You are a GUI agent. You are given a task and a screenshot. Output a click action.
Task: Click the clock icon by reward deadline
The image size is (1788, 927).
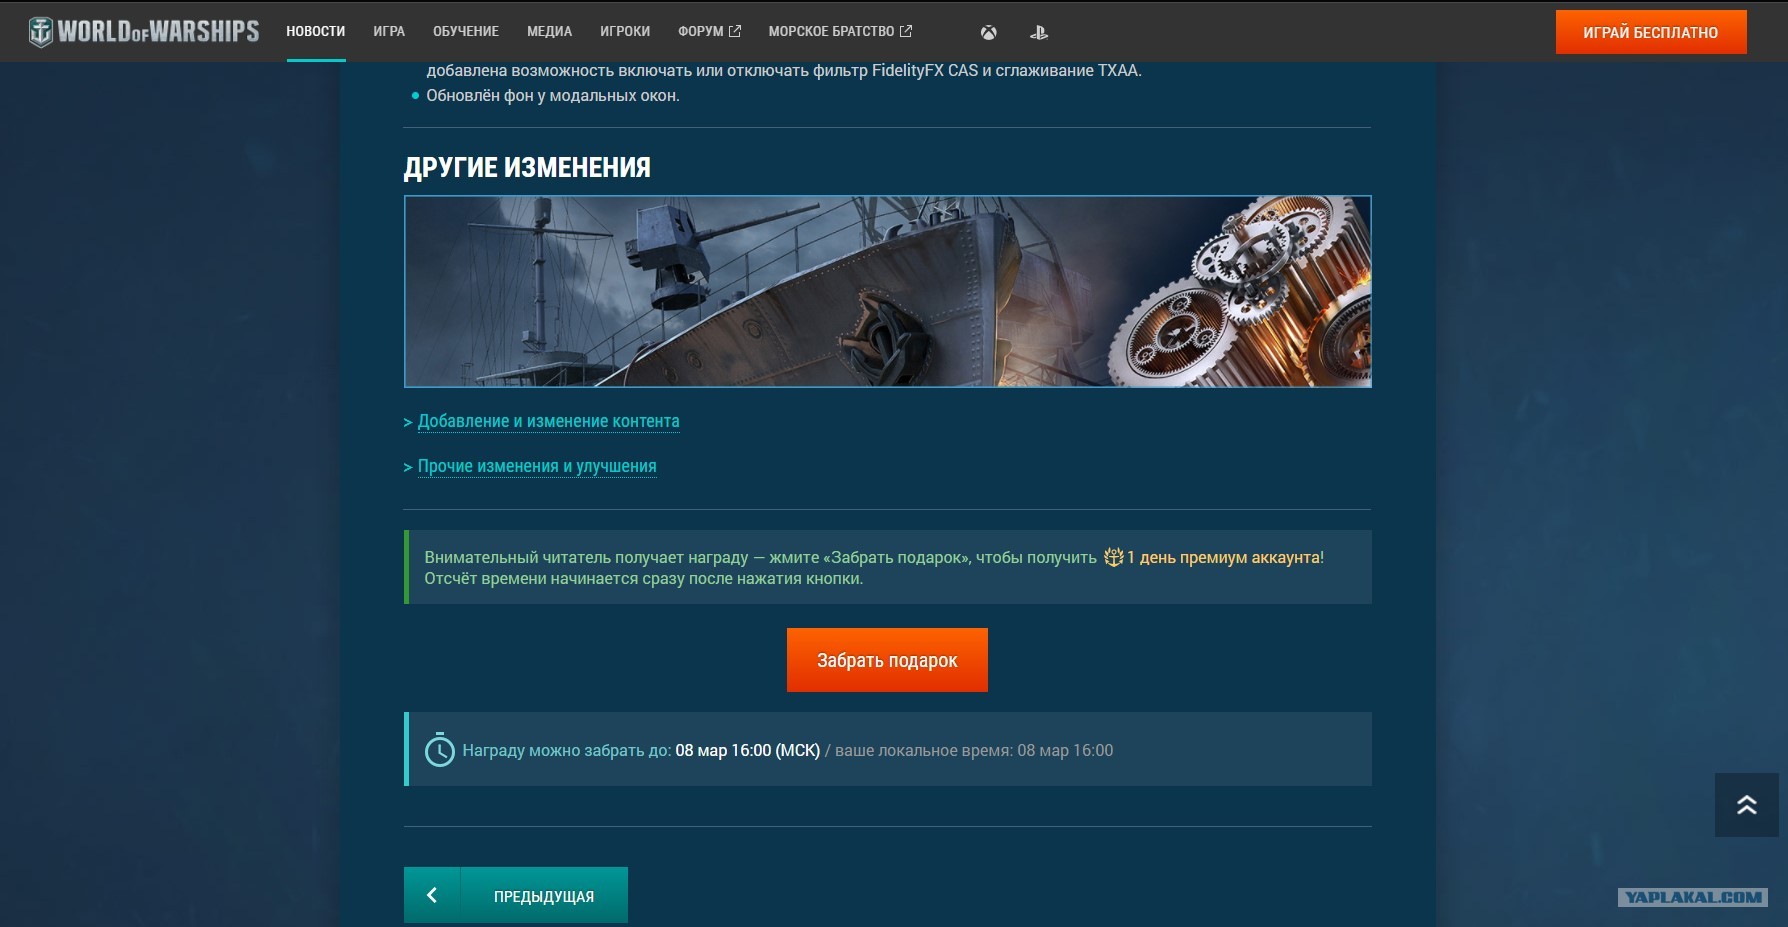(x=440, y=750)
